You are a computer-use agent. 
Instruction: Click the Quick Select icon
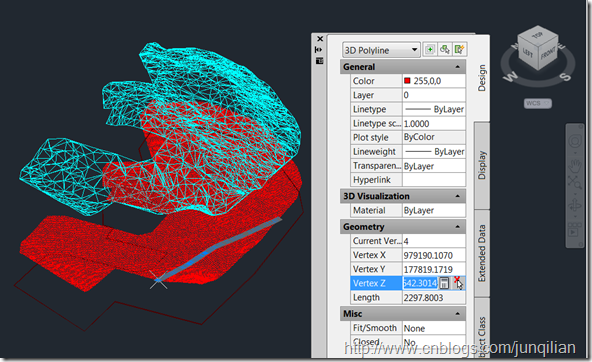[x=459, y=49]
